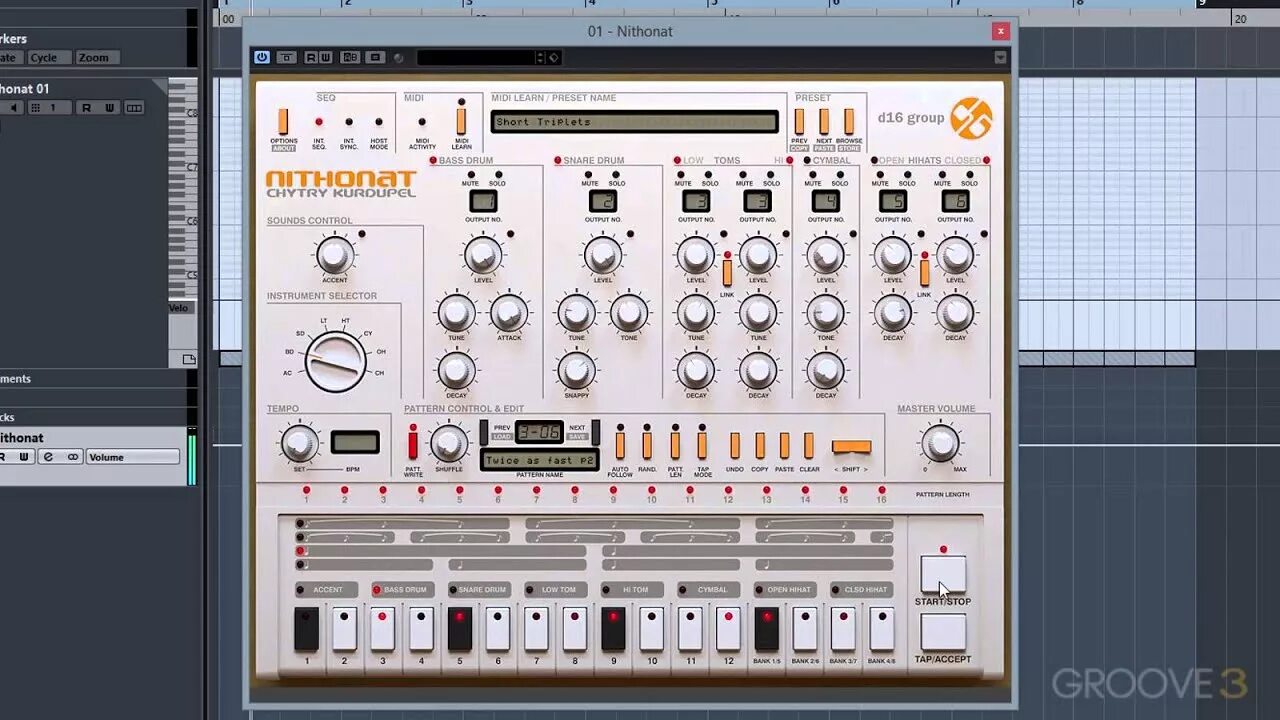Viewport: 1280px width, 720px height.
Task: Click the pattern NEXT/SAVE button
Action: (595, 432)
